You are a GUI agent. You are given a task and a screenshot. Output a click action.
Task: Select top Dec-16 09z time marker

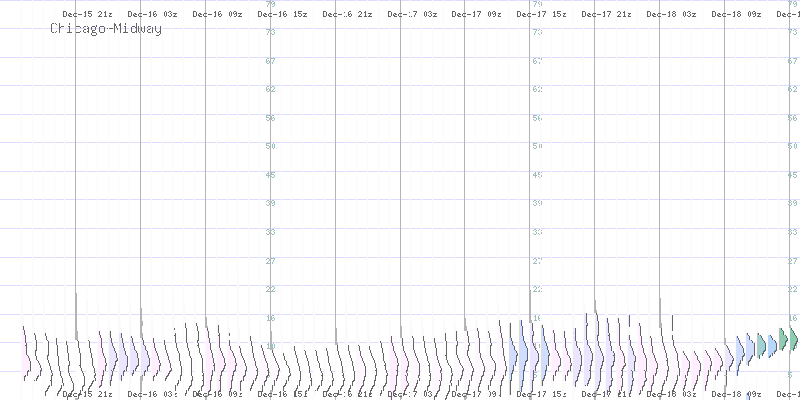(217, 14)
